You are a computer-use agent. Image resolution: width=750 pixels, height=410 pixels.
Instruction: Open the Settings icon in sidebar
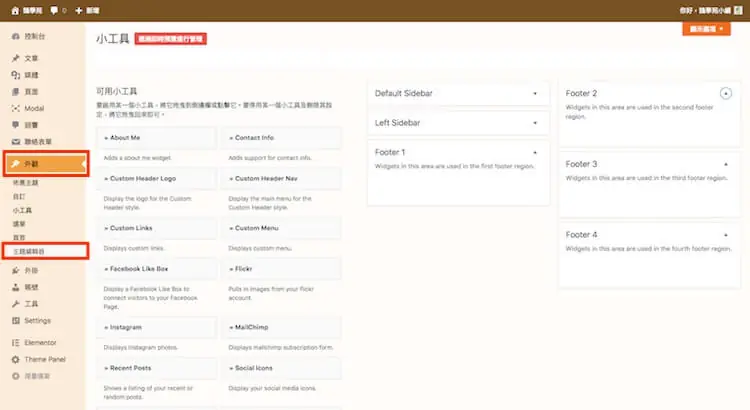(x=16, y=321)
